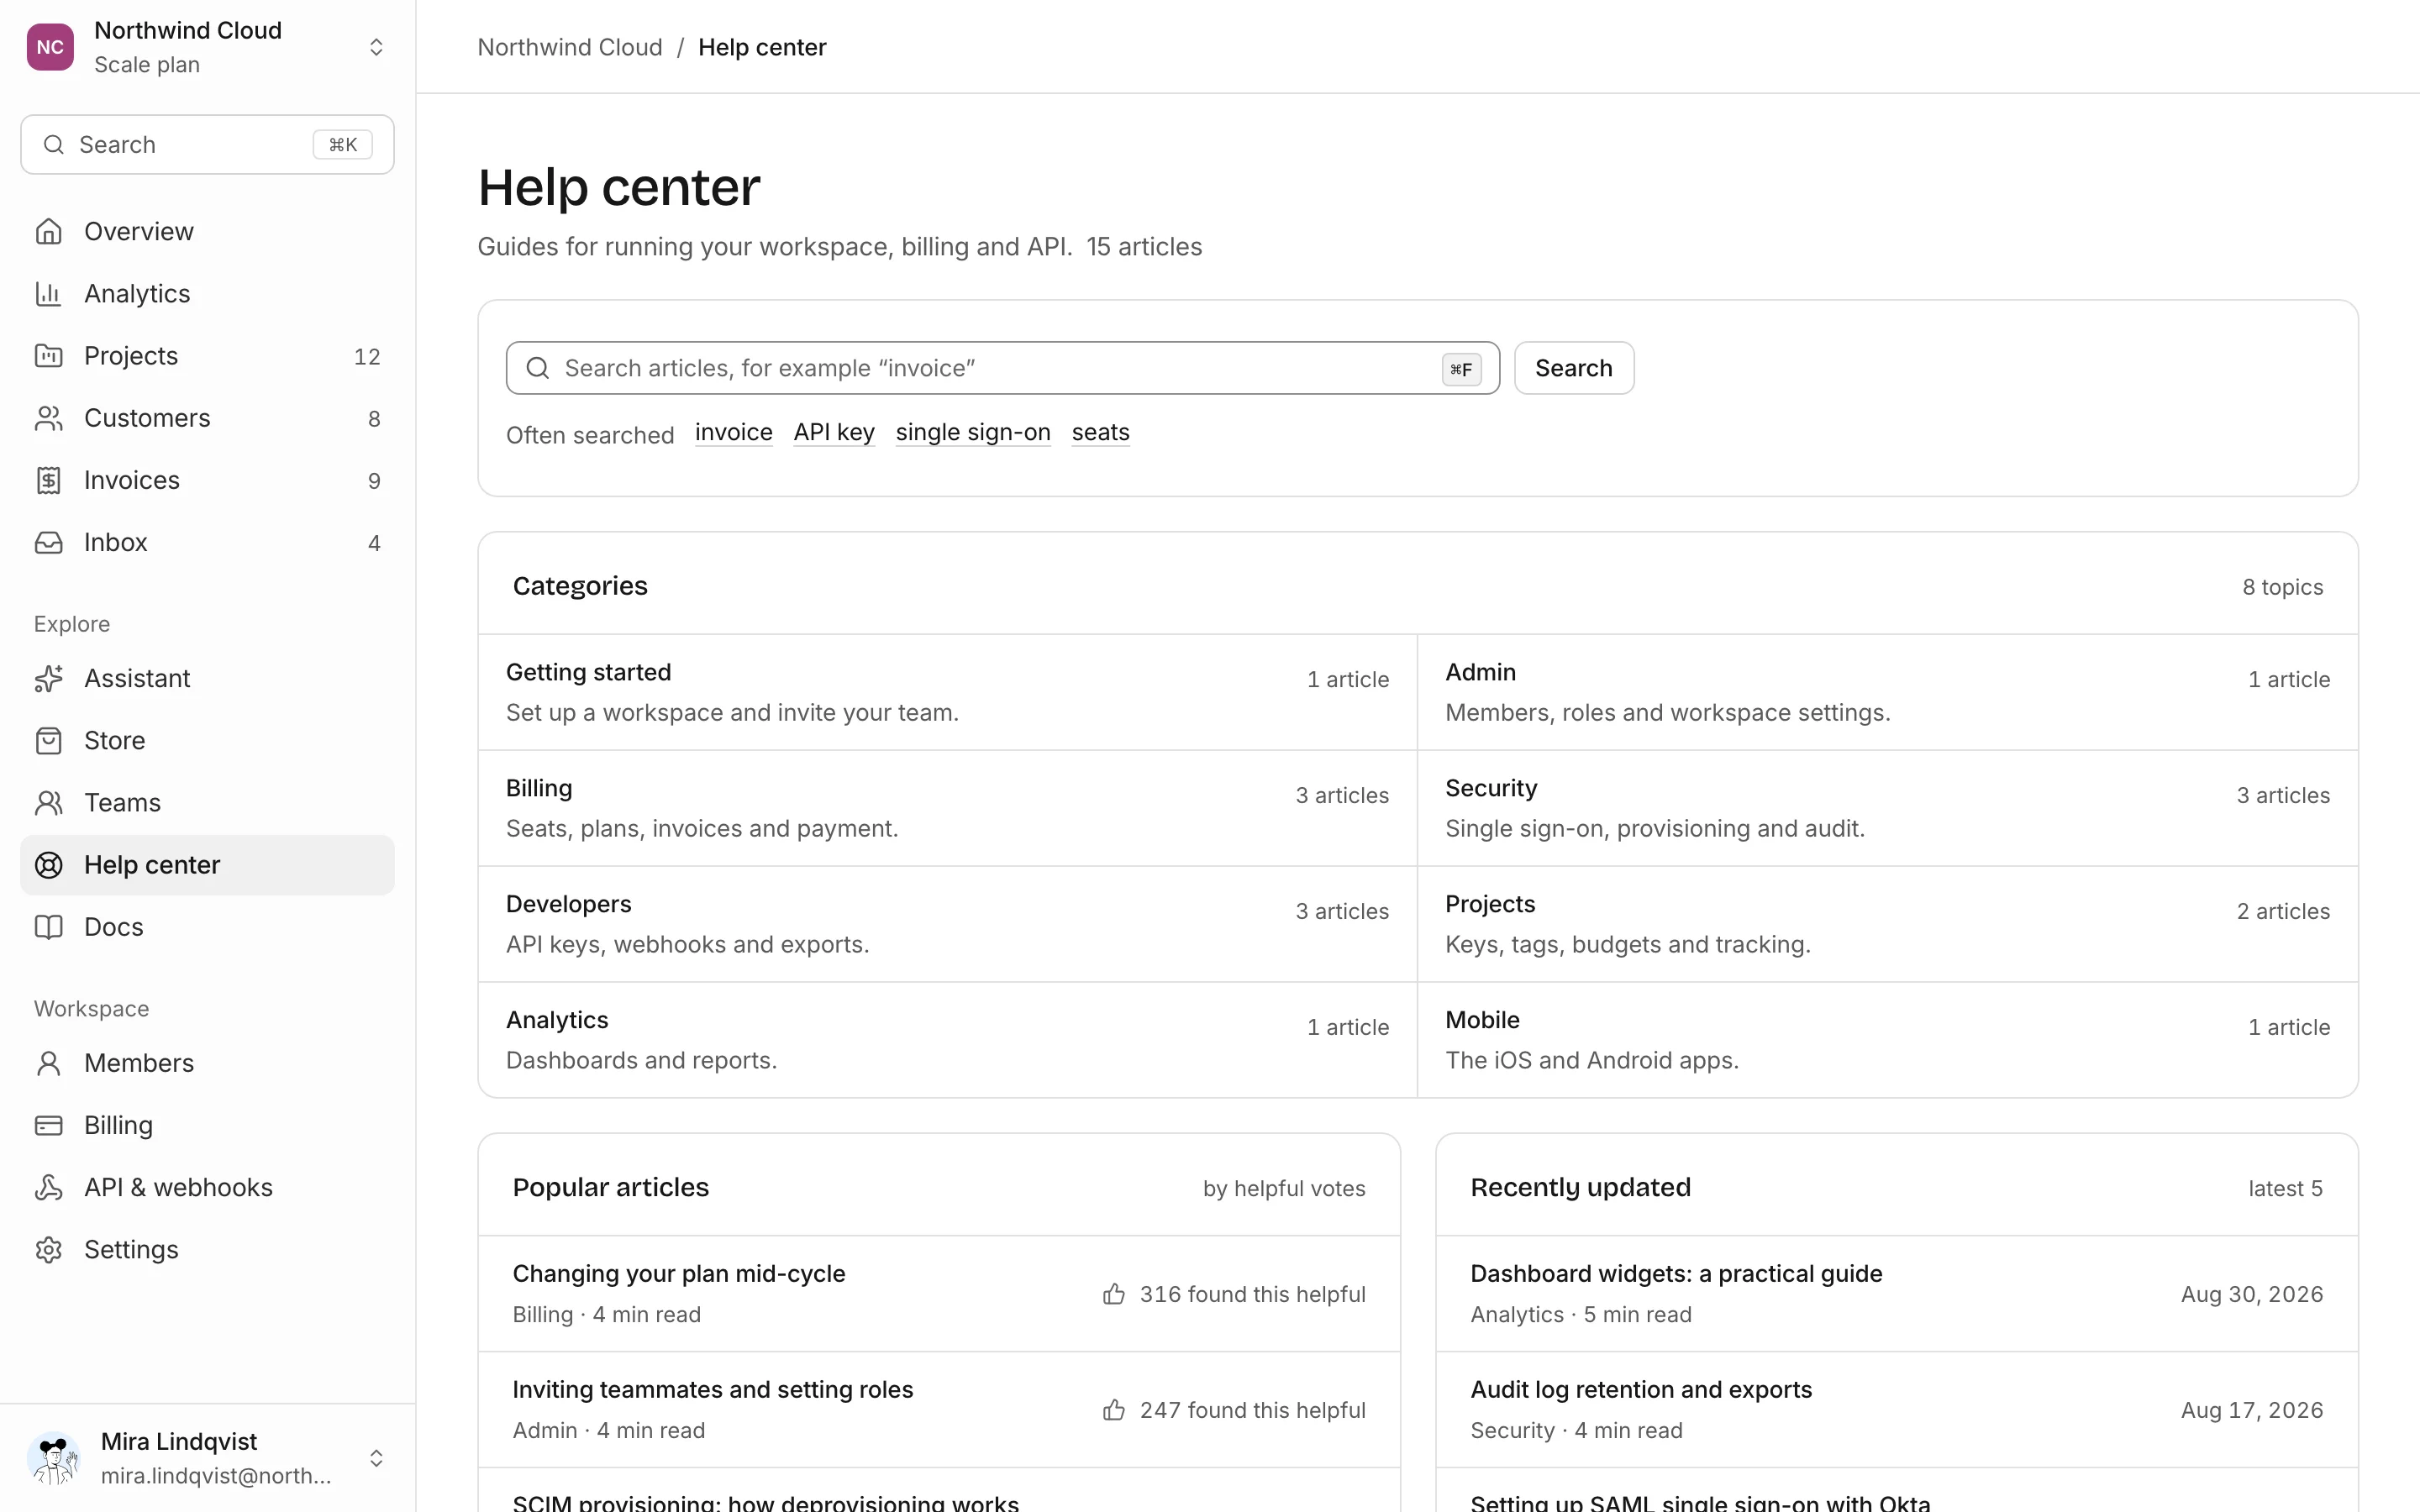This screenshot has height=1512, width=2420.
Task: Click the API & webhooks icon
Action: coord(48,1187)
